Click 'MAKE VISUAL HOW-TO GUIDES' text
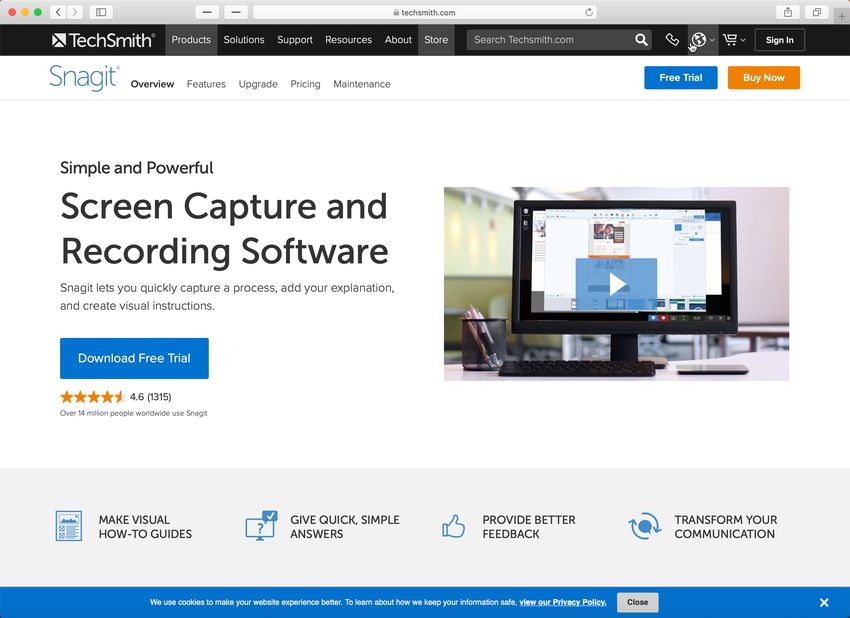Viewport: 850px width, 618px height. coord(145,526)
